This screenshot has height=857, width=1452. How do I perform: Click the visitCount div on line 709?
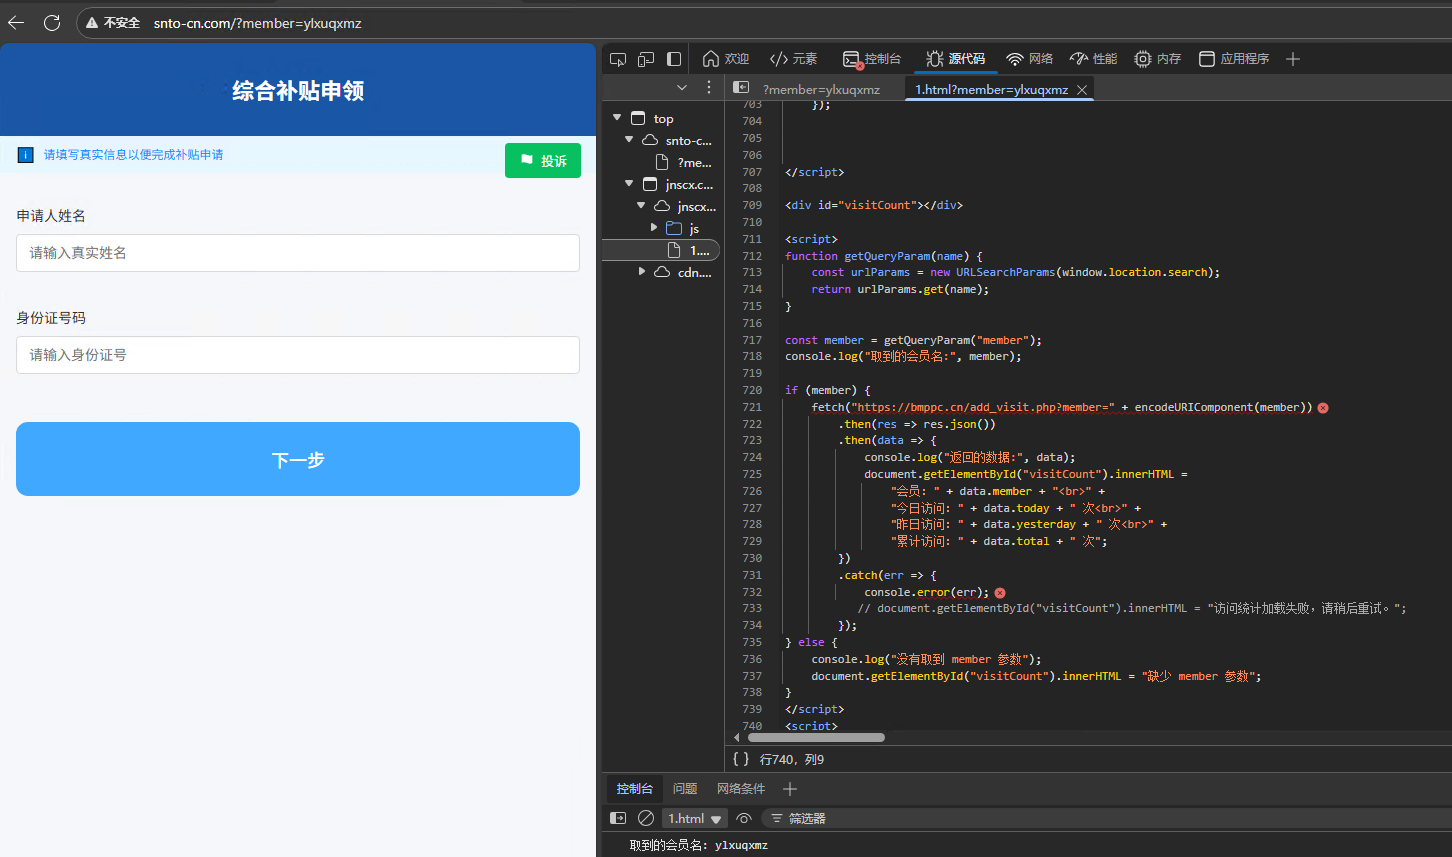coord(874,205)
